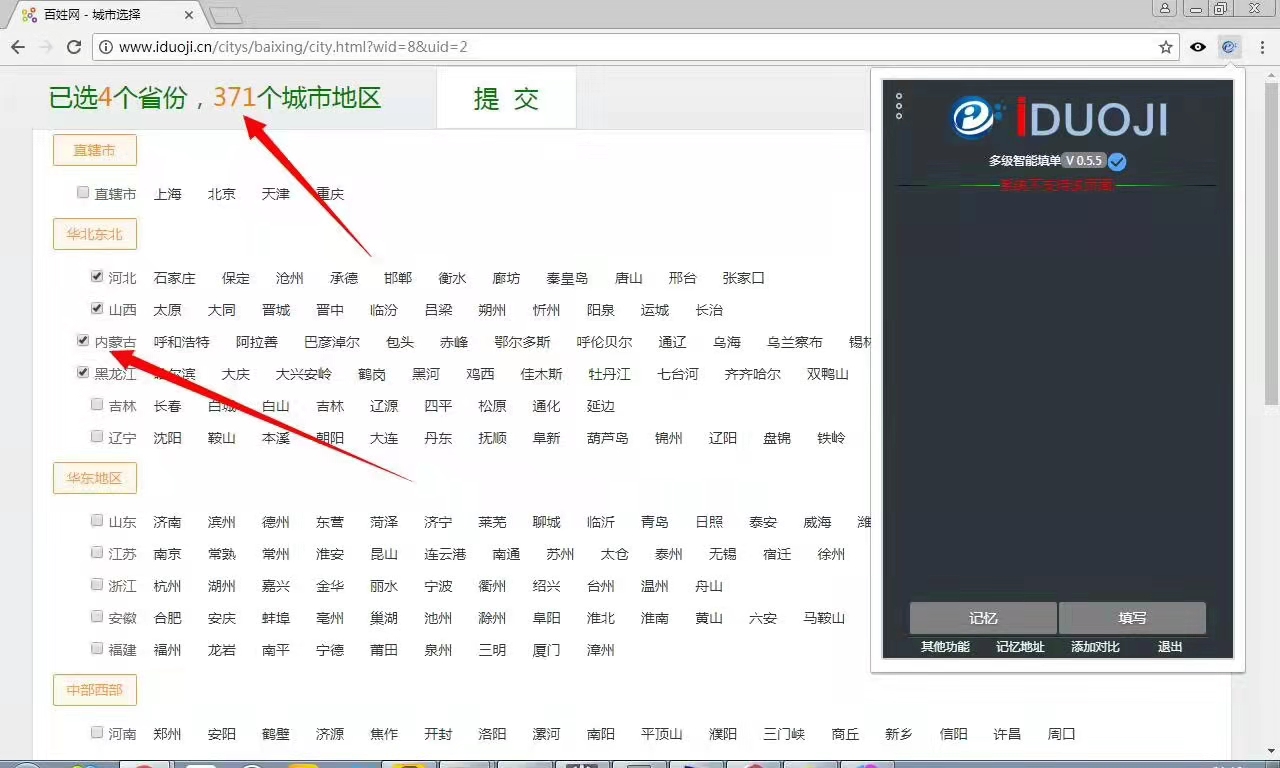Pick 张家口 in the 河北 row
The height and width of the screenshot is (768, 1280).
(744, 278)
